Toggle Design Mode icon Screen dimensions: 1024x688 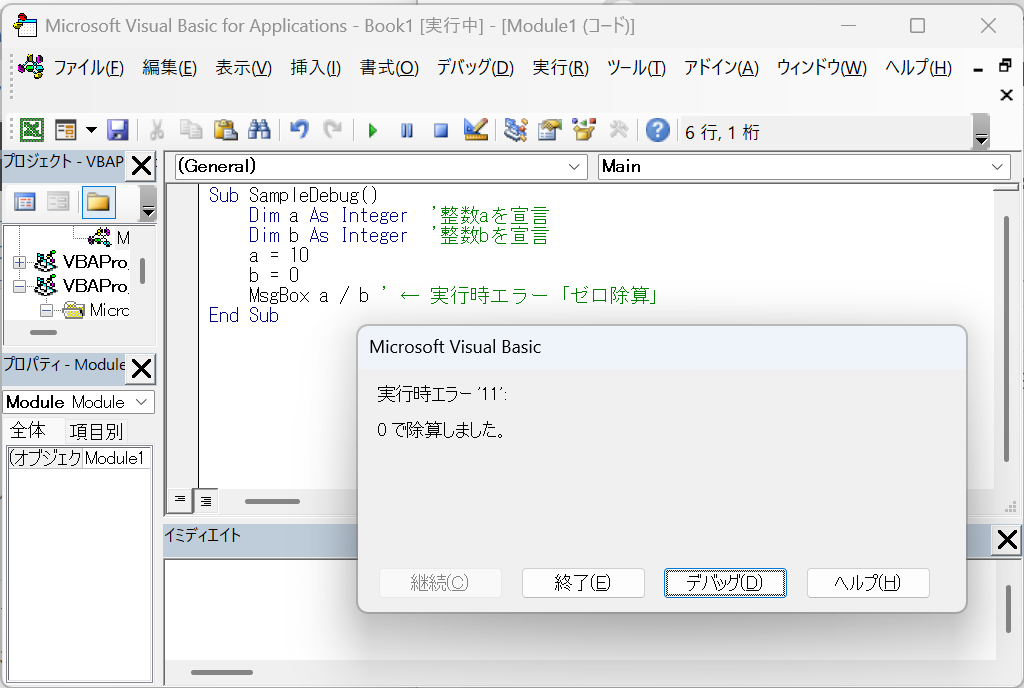pyautogui.click(x=475, y=130)
